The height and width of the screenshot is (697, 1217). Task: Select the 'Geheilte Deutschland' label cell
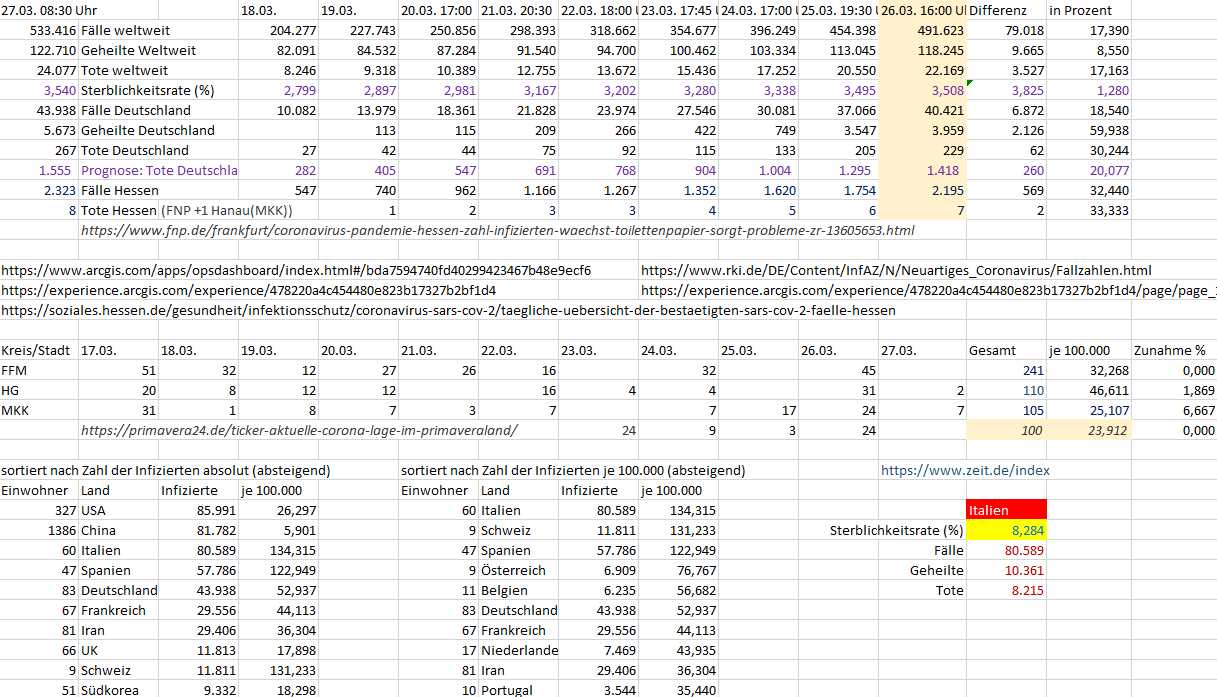pos(147,130)
